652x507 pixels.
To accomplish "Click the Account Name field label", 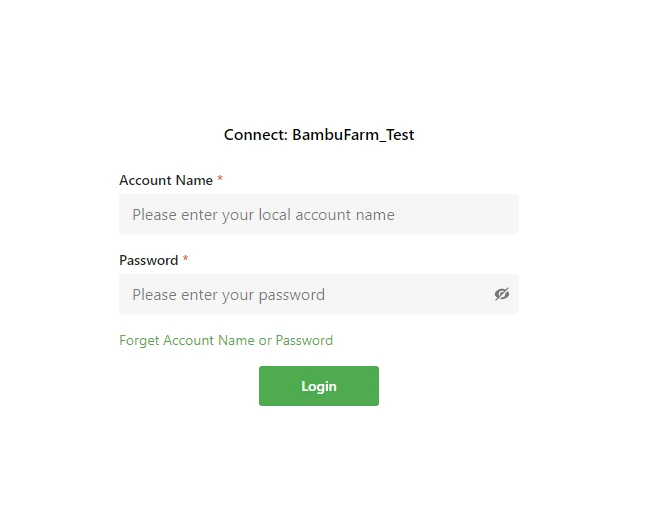I will pyautogui.click(x=166, y=180).
